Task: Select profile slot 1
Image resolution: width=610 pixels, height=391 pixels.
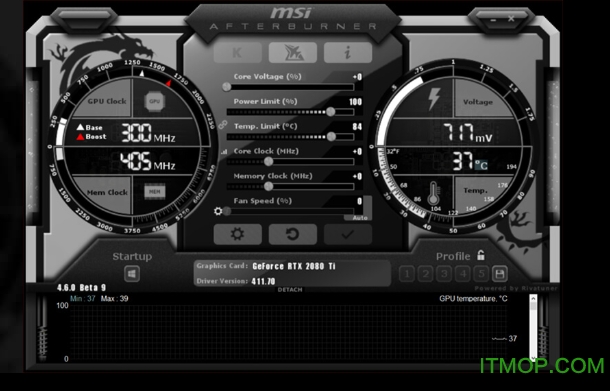Action: pyautogui.click(x=407, y=274)
